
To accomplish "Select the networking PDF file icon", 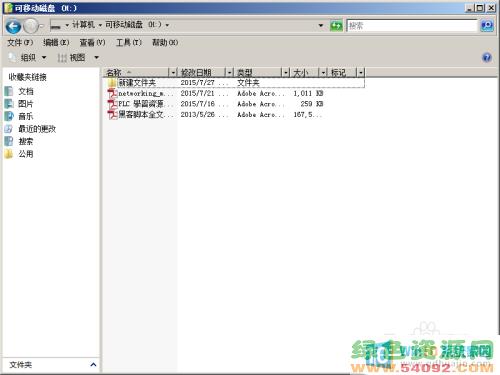I will 112,93.
